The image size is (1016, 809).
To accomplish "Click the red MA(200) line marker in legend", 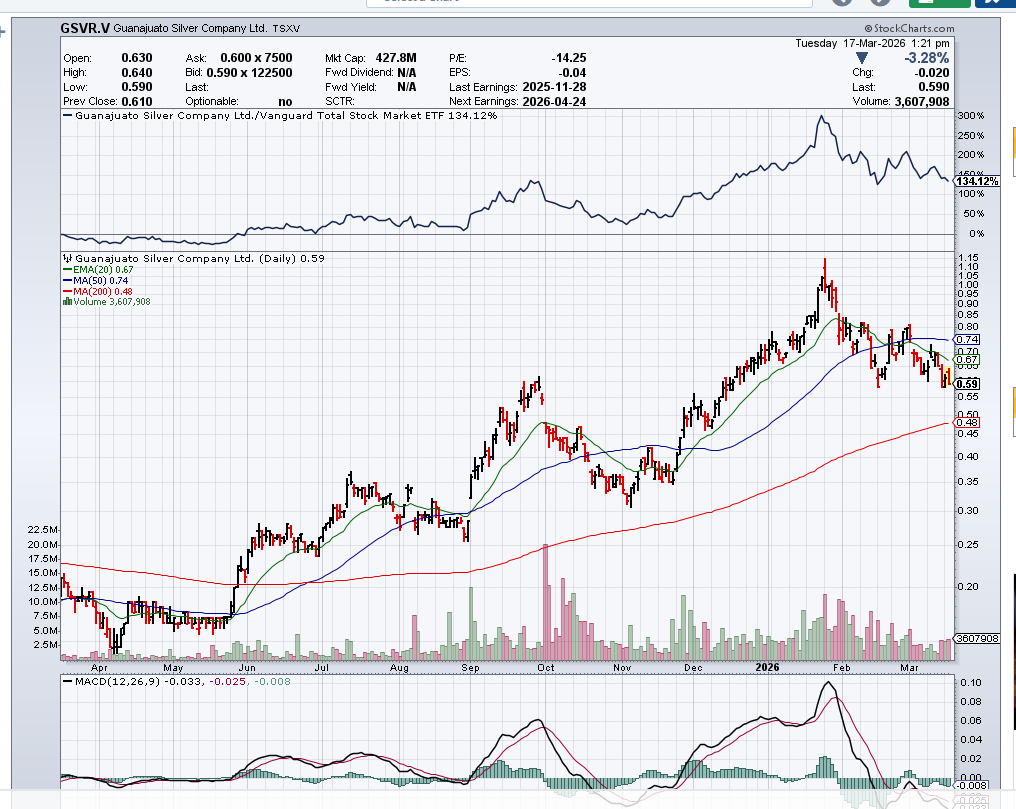I will 67,291.
